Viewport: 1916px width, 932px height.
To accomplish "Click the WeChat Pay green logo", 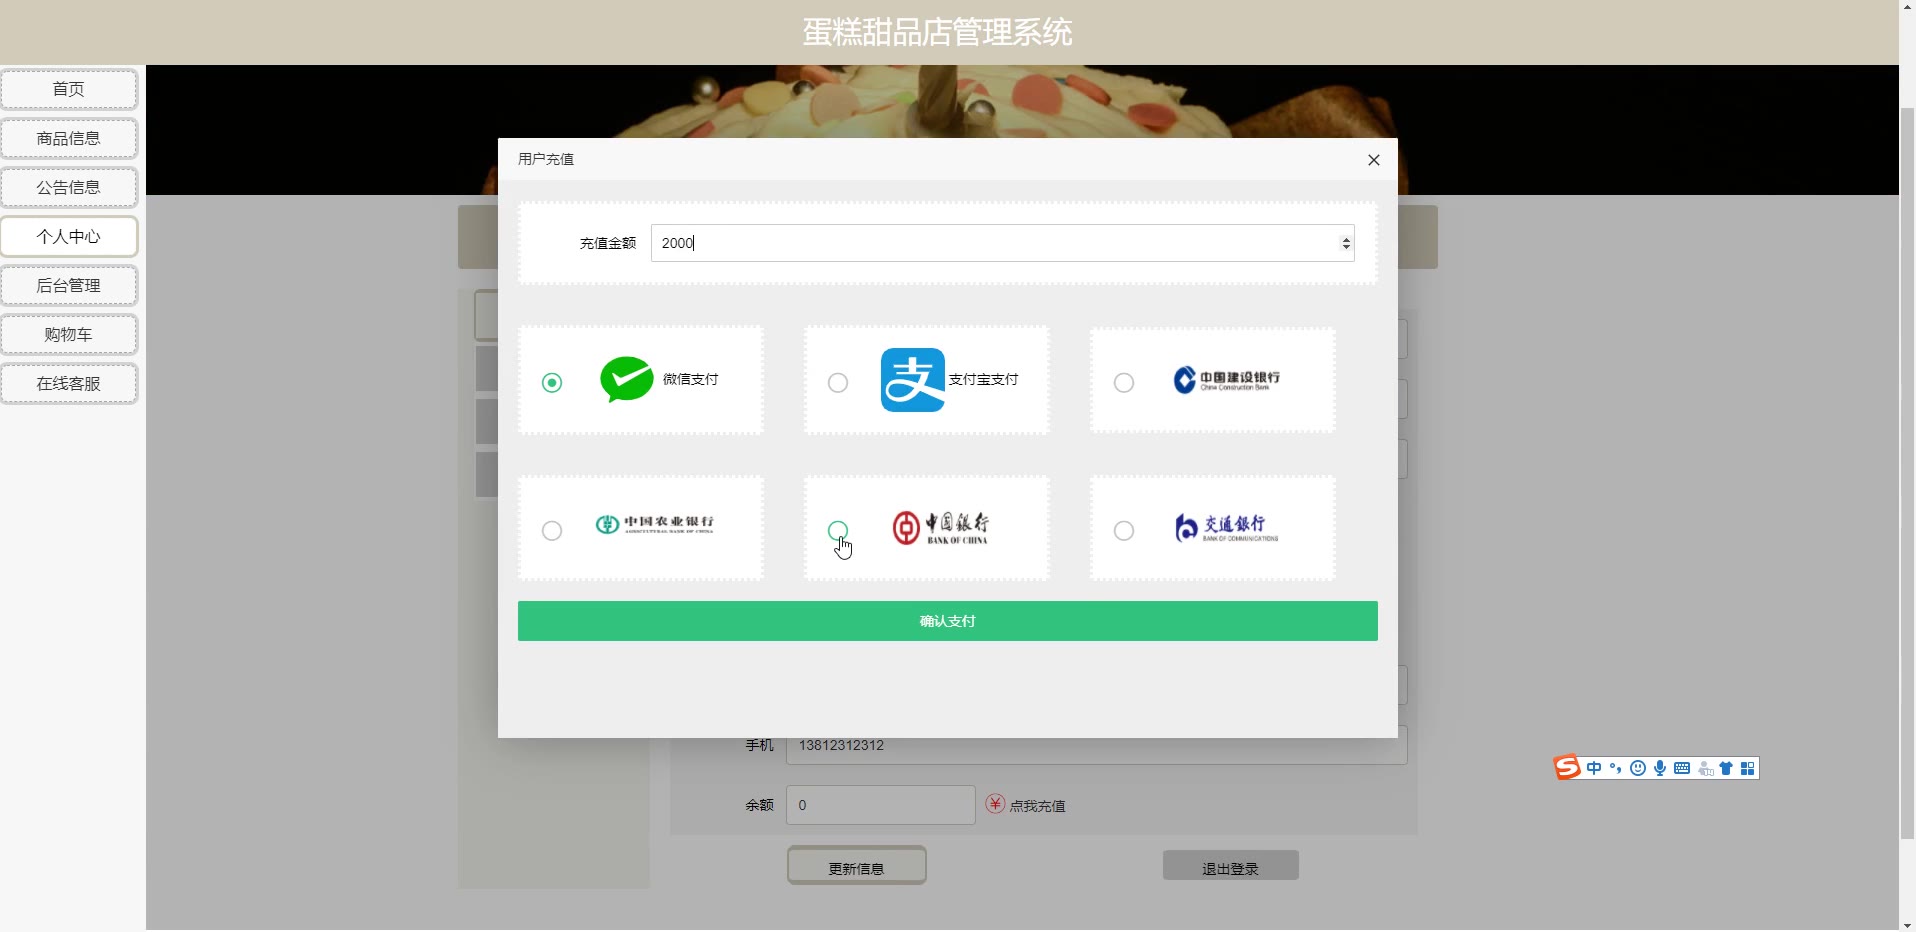I will pyautogui.click(x=627, y=380).
